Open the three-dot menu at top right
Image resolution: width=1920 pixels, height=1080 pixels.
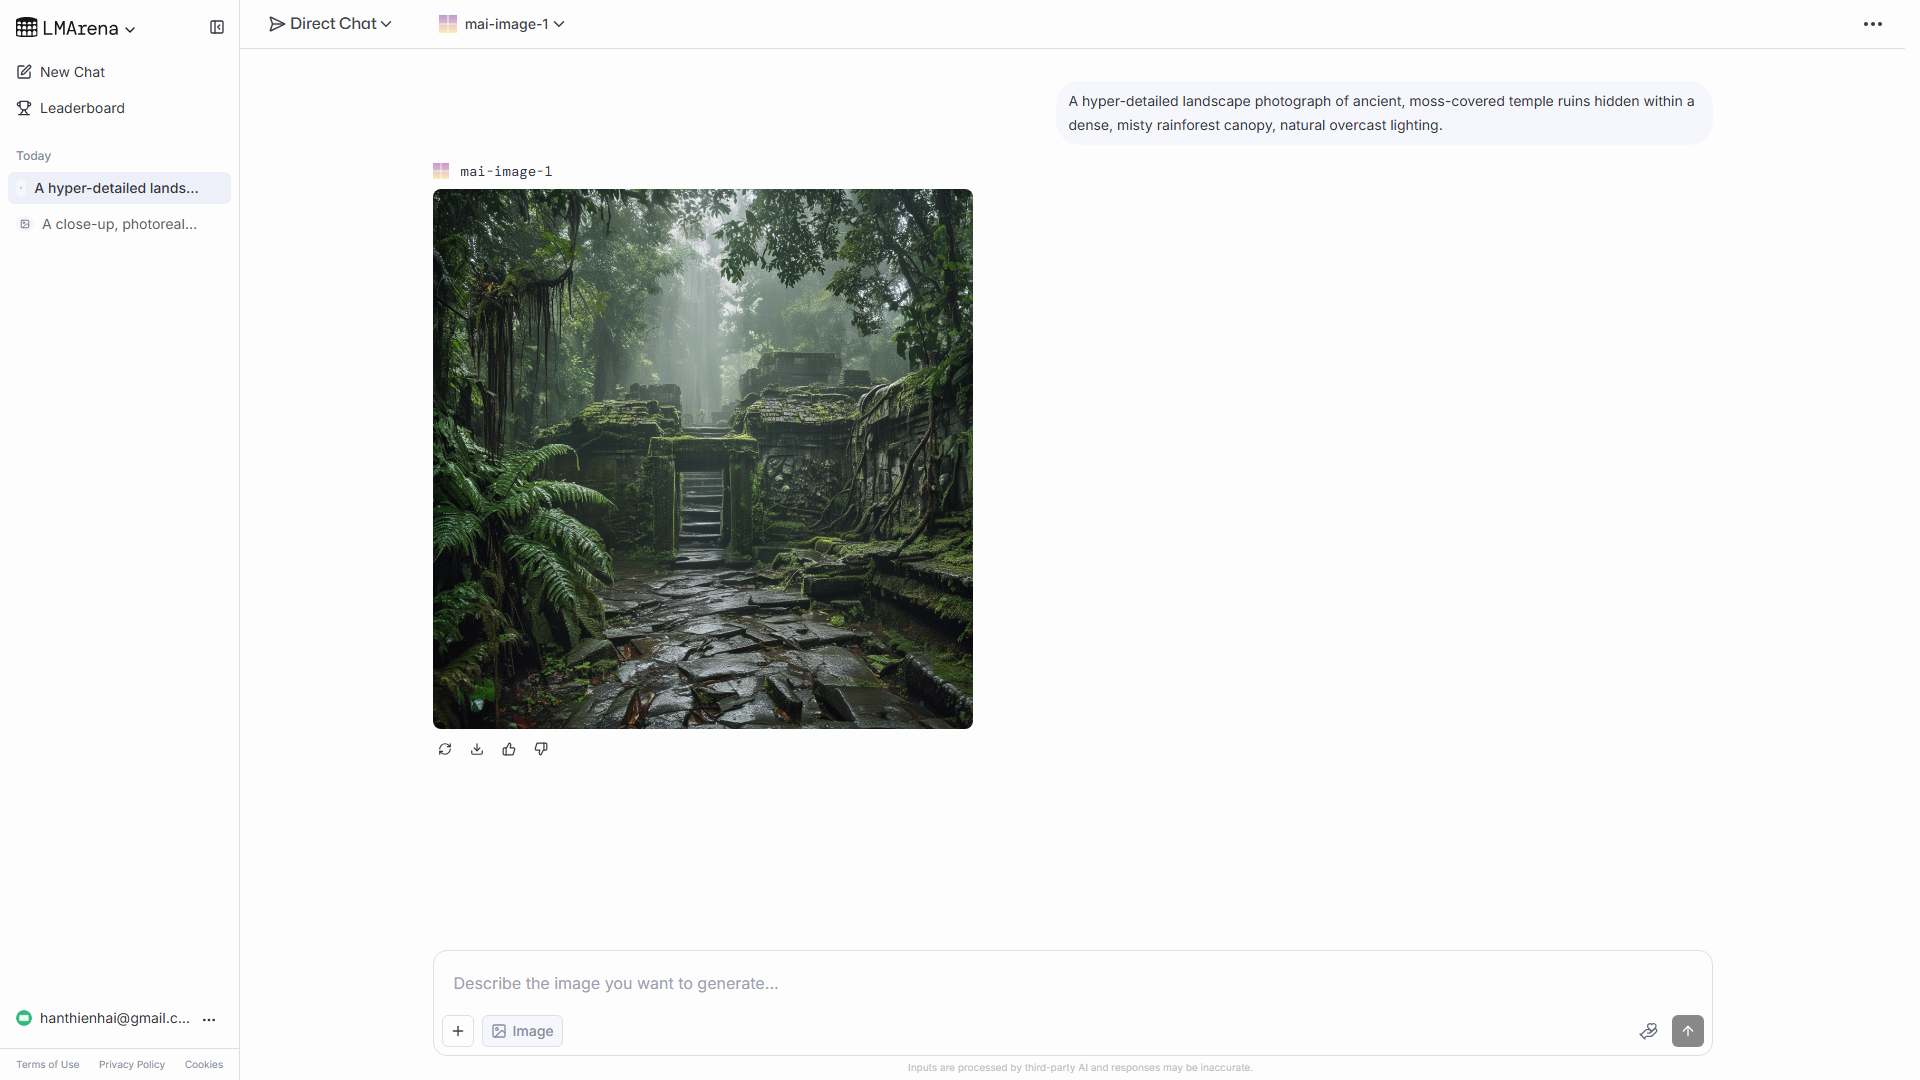1874,23
